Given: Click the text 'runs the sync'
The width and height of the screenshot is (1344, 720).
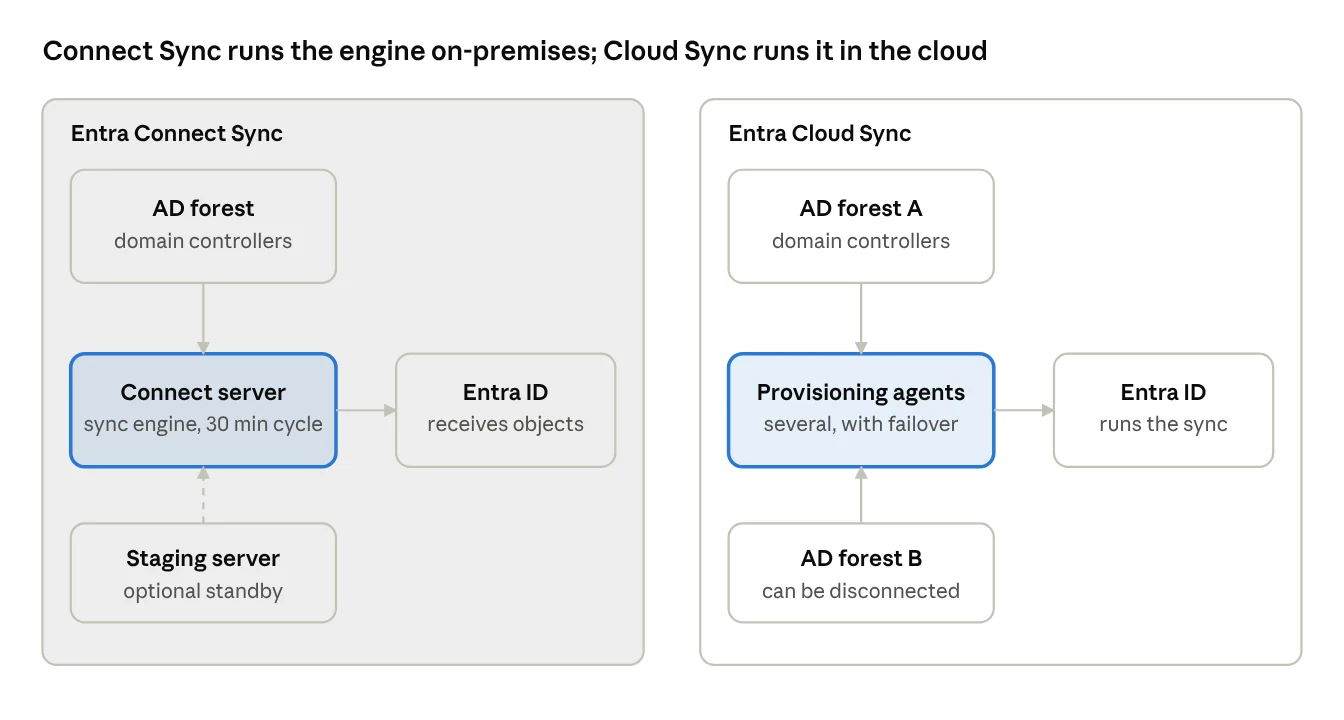Looking at the screenshot, I should [1164, 424].
